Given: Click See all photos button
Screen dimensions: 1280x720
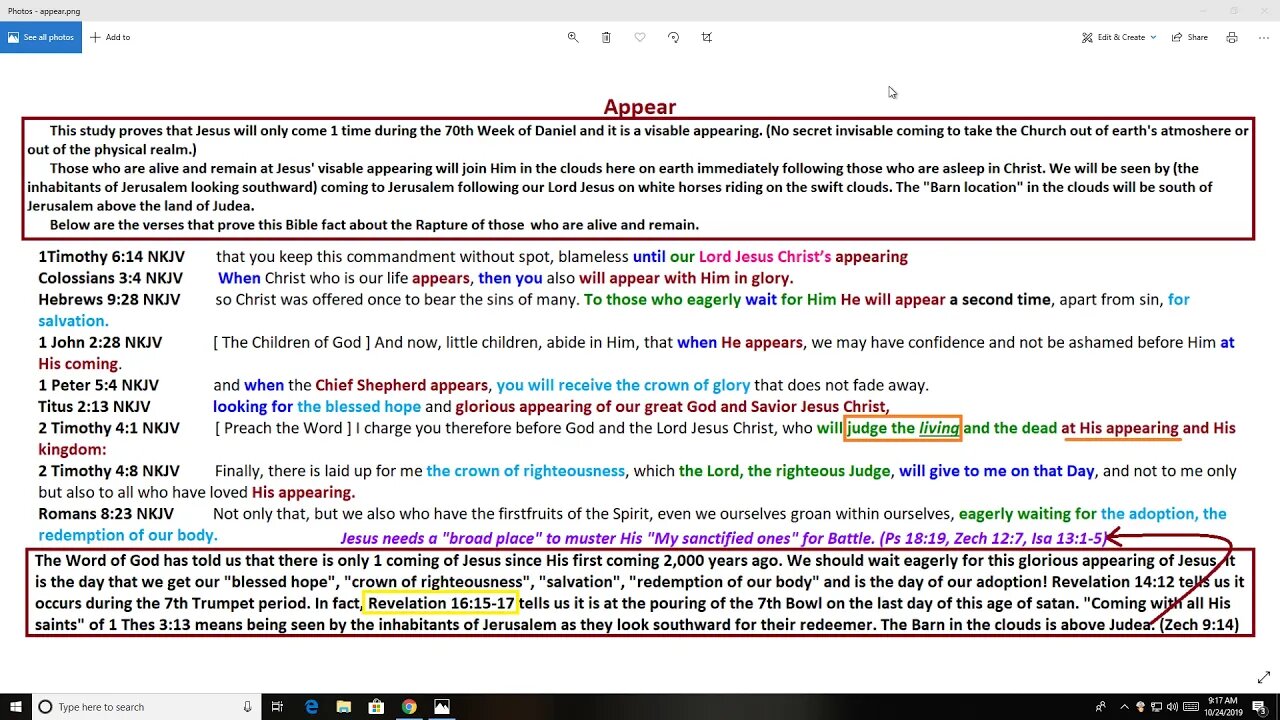Looking at the screenshot, I should pos(41,37).
